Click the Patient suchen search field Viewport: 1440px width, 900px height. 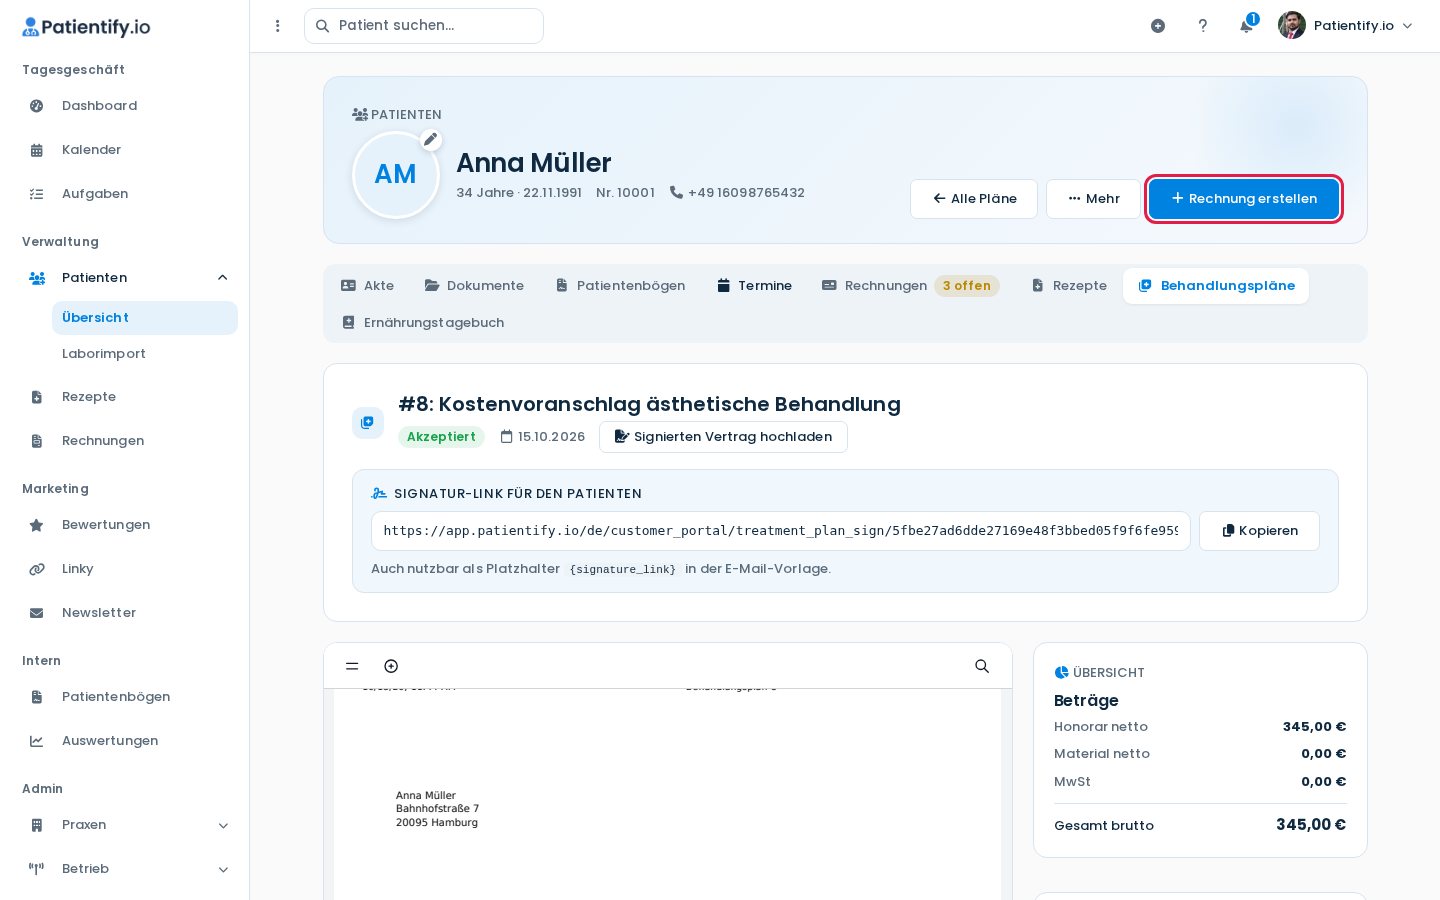[x=424, y=26]
